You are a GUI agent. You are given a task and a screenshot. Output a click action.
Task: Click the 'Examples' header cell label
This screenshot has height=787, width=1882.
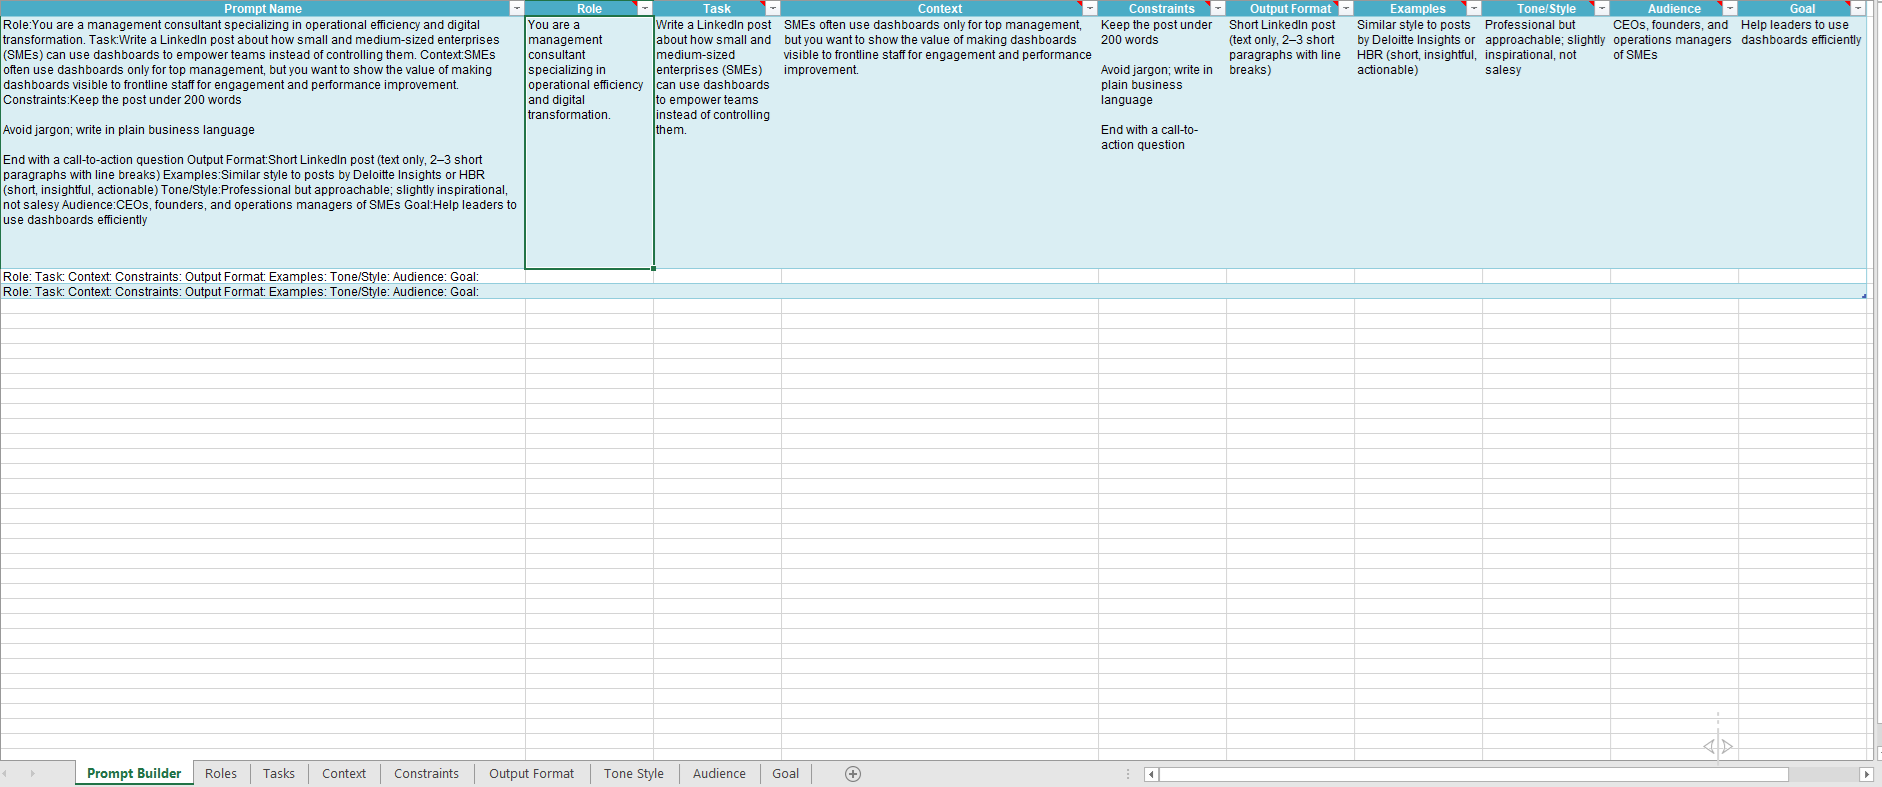(x=1418, y=8)
